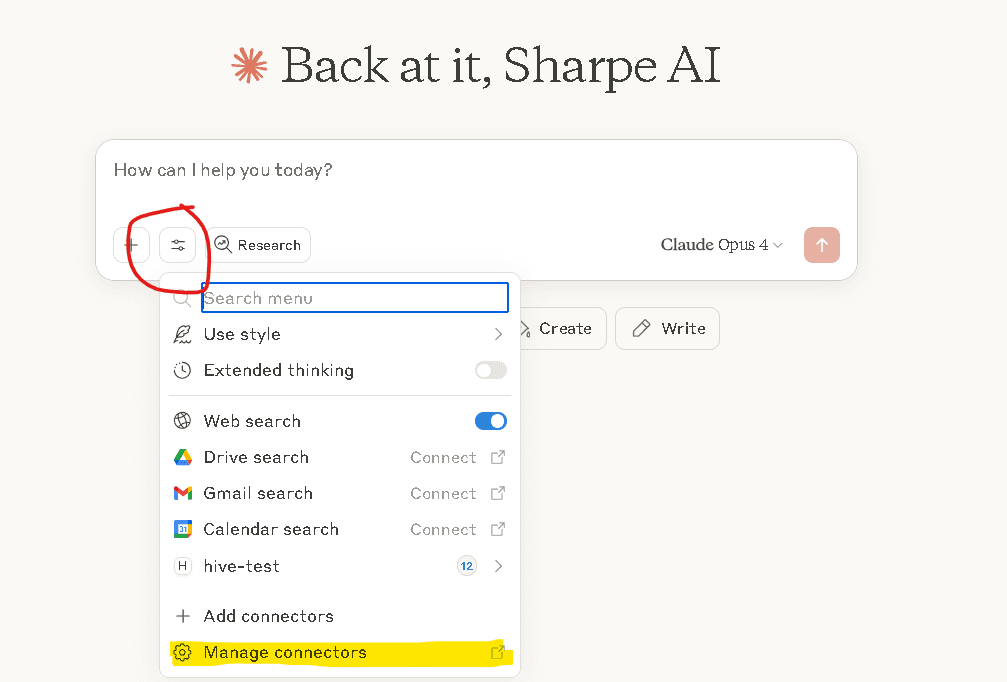Click the Research button
This screenshot has width=1007, height=682.
click(x=258, y=245)
